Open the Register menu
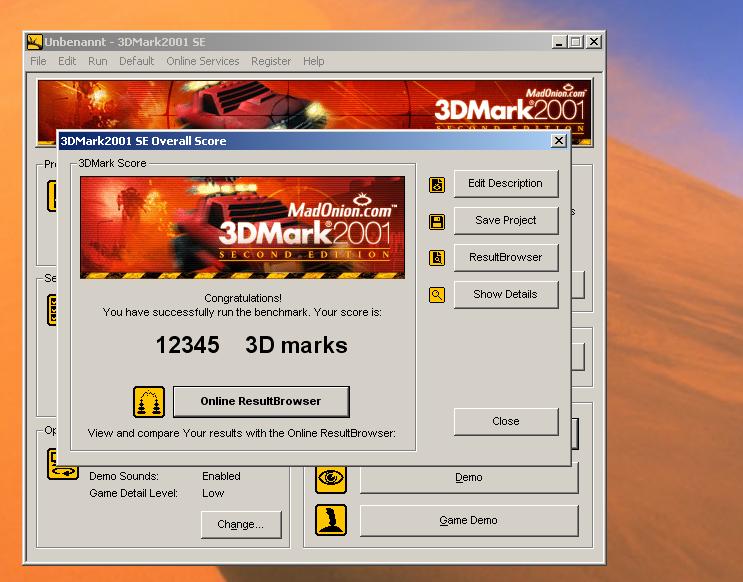 click(x=271, y=61)
